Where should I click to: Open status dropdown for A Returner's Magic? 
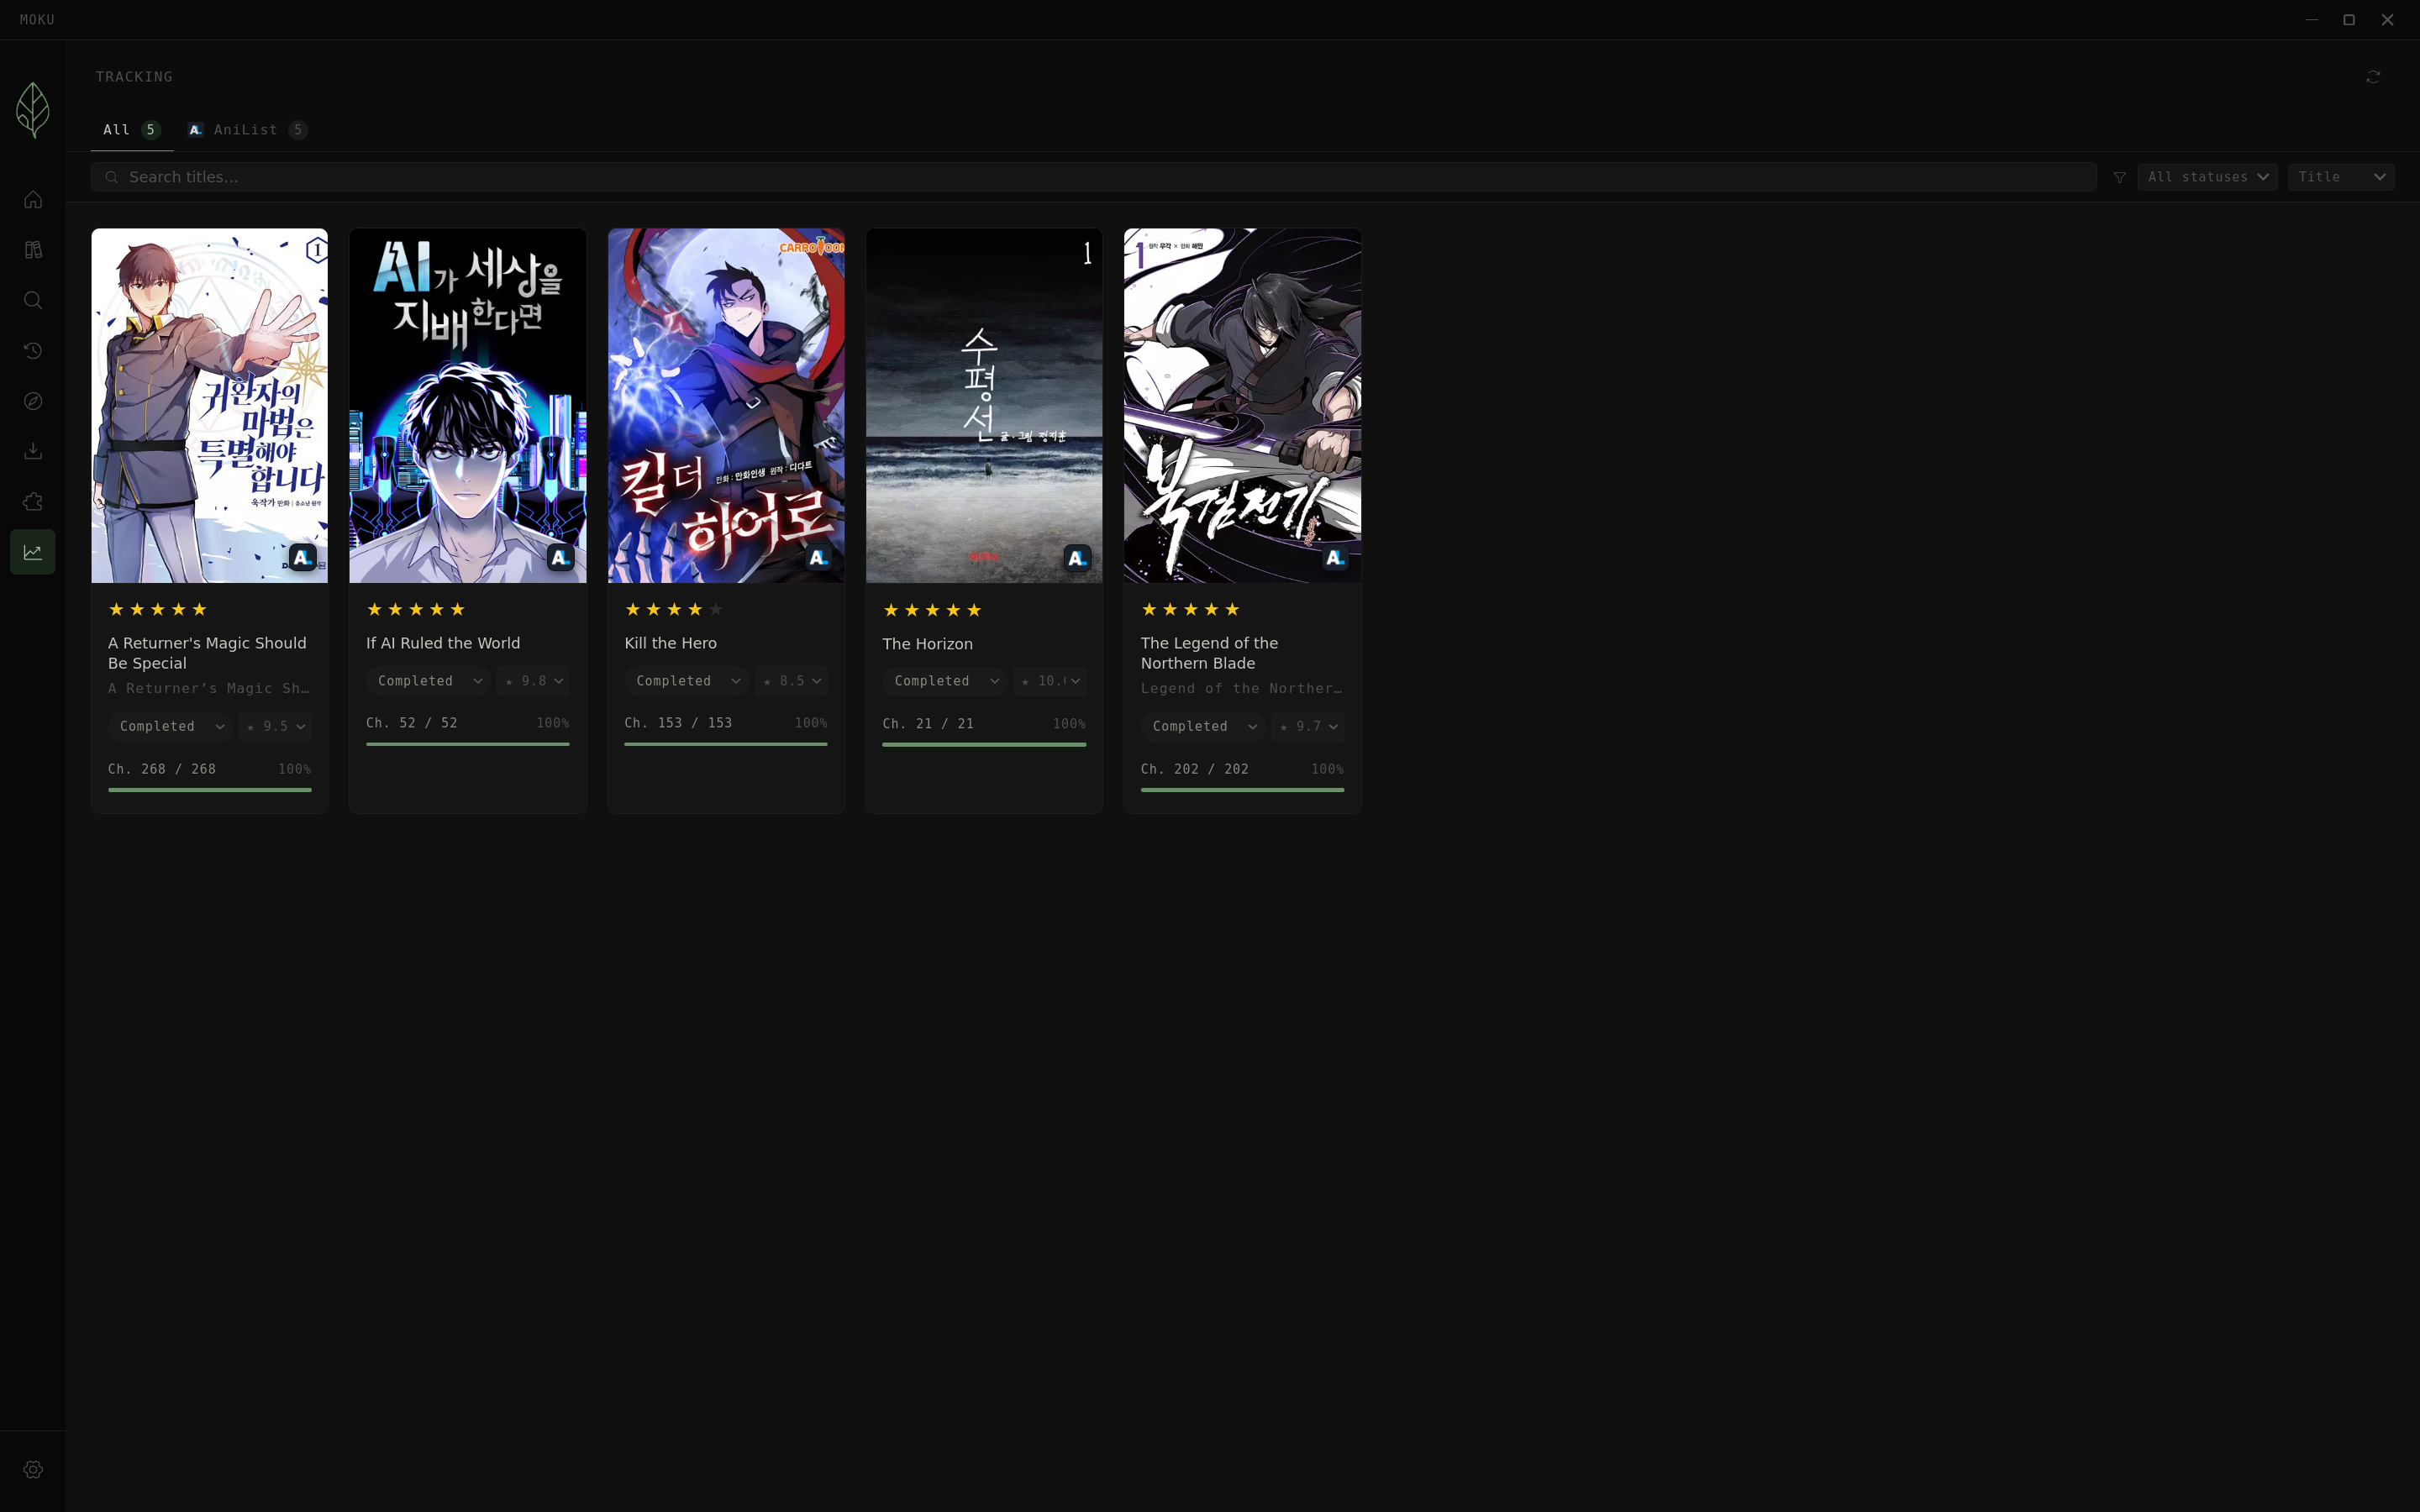[170, 726]
